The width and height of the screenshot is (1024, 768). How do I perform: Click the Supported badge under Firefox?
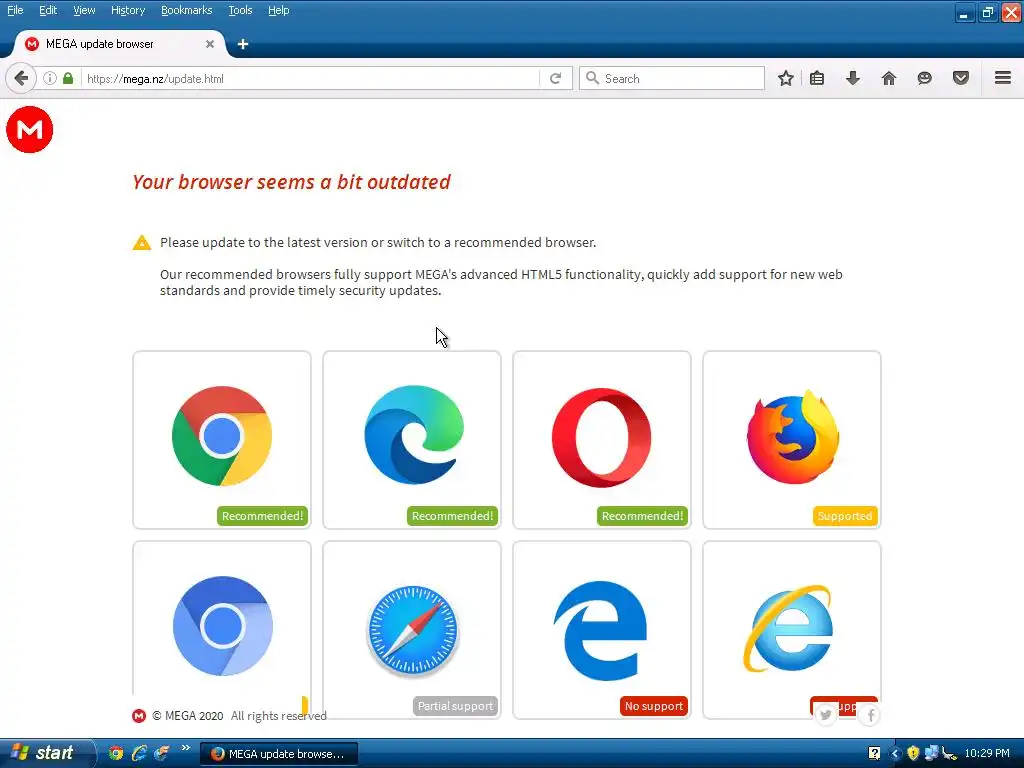point(844,516)
